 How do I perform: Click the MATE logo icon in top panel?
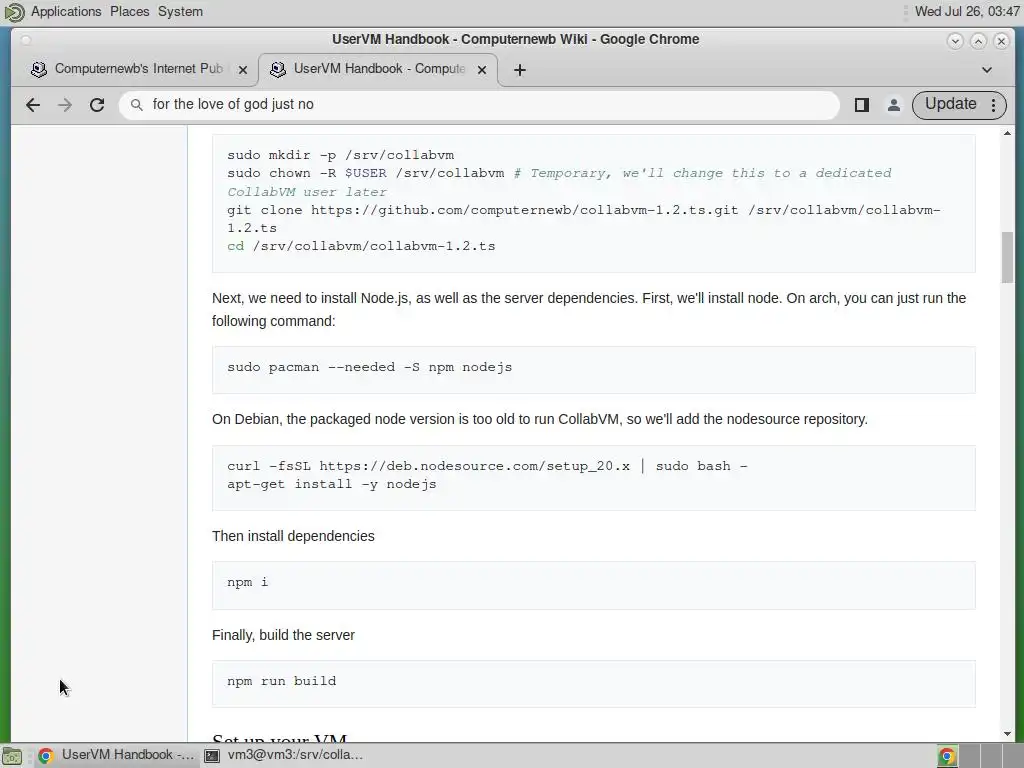click(x=14, y=12)
